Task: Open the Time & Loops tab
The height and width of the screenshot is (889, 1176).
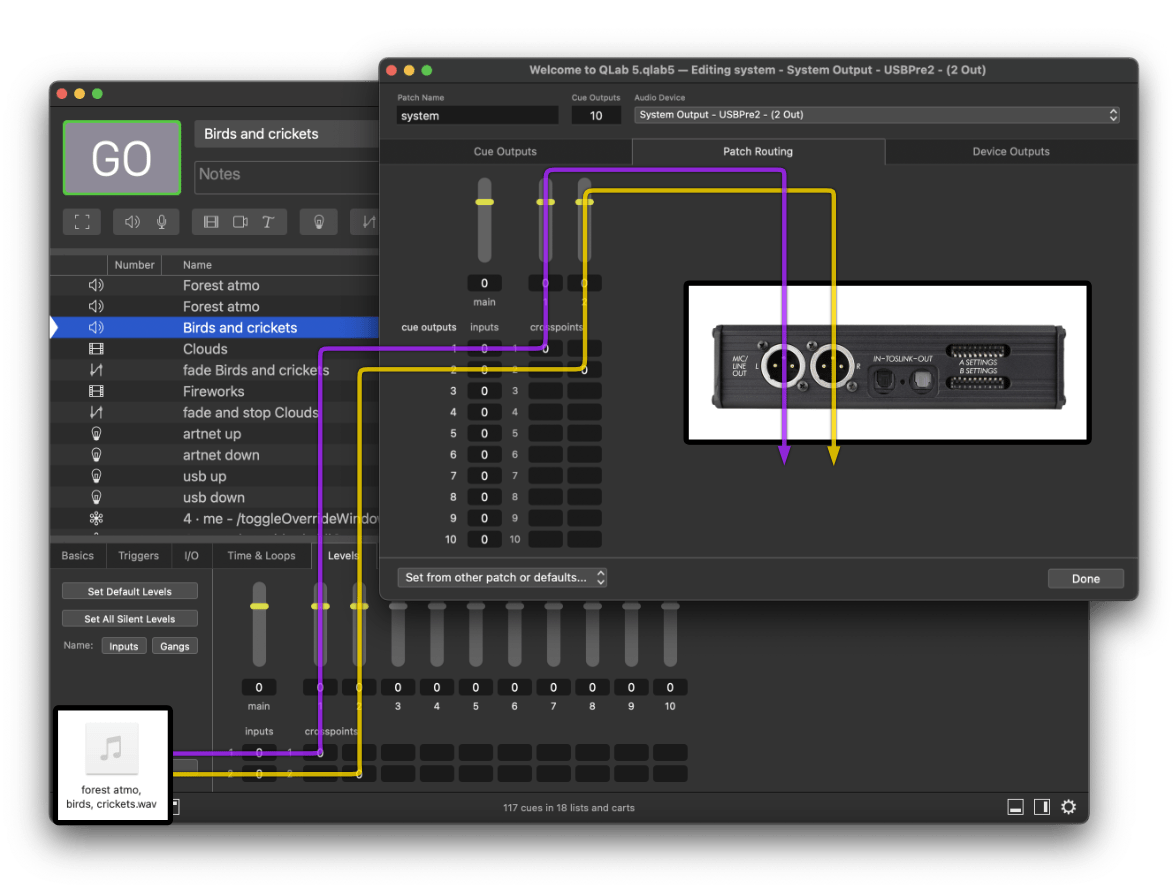Action: (262, 556)
